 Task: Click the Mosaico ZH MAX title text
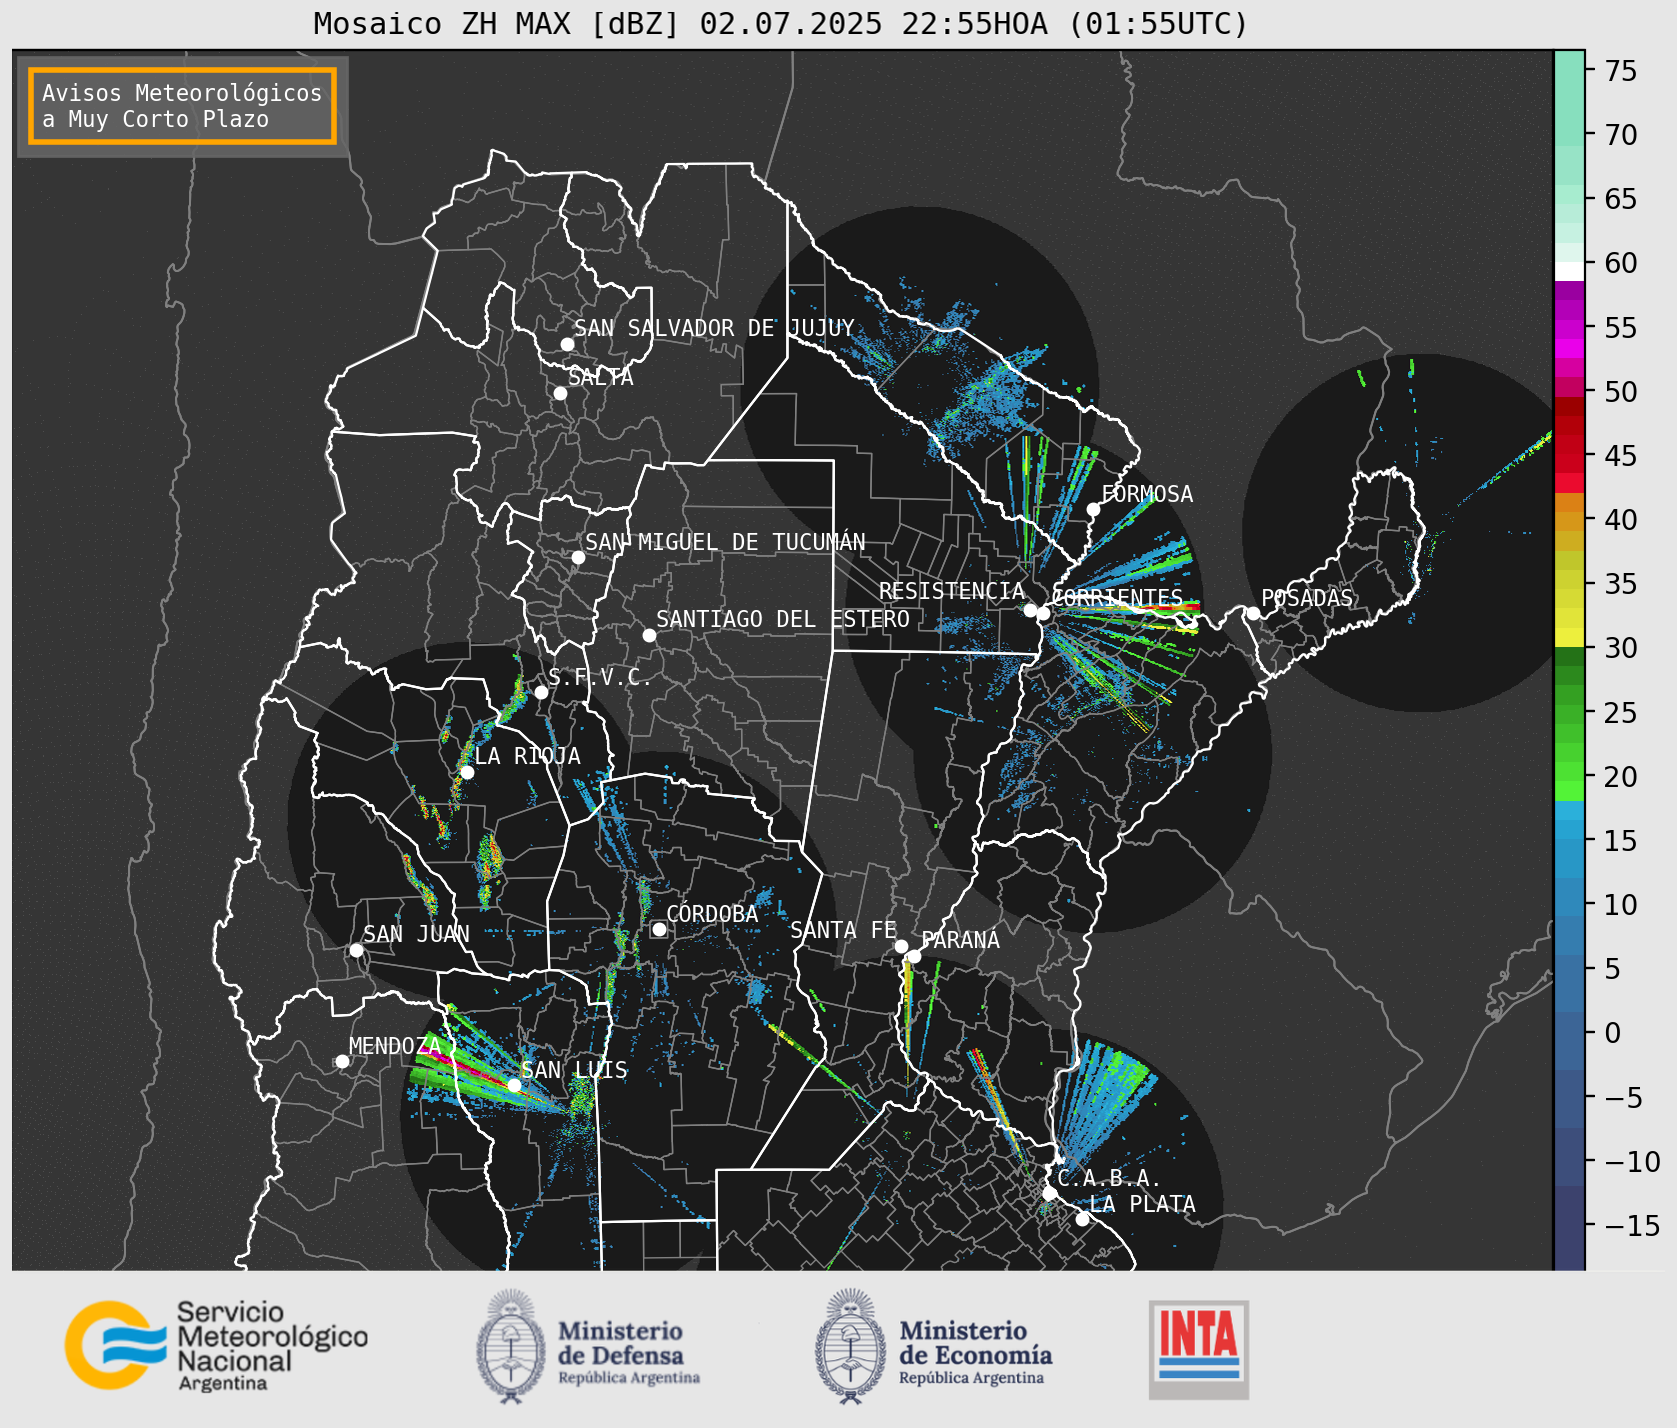click(780, 23)
